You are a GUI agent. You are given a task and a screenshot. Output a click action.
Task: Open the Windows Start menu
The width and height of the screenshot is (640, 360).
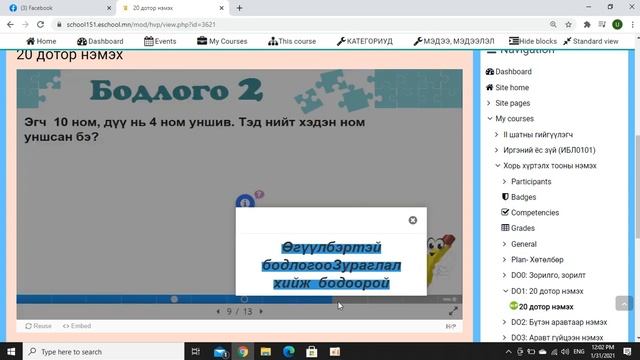tap(11, 351)
